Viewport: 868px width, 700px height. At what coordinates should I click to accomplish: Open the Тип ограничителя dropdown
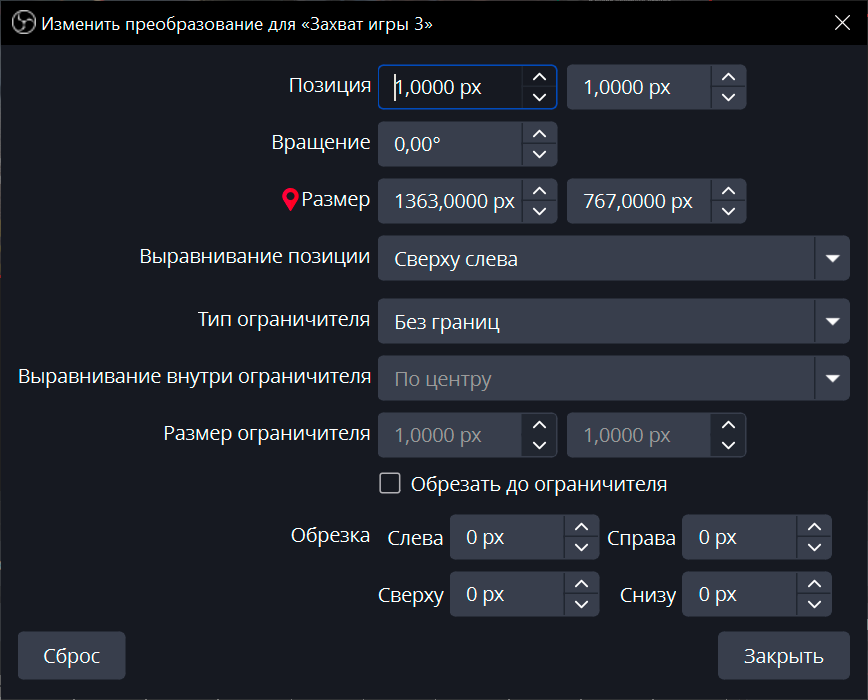(x=832, y=321)
